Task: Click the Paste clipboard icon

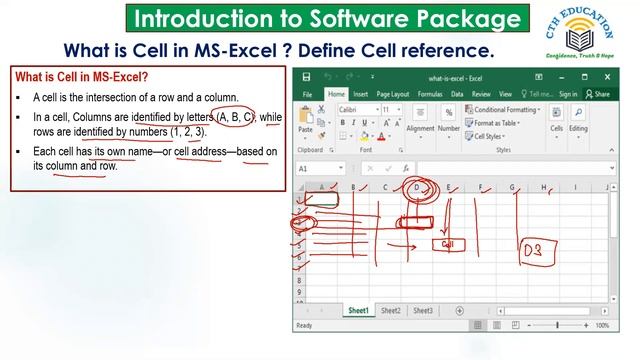Action: (305, 115)
